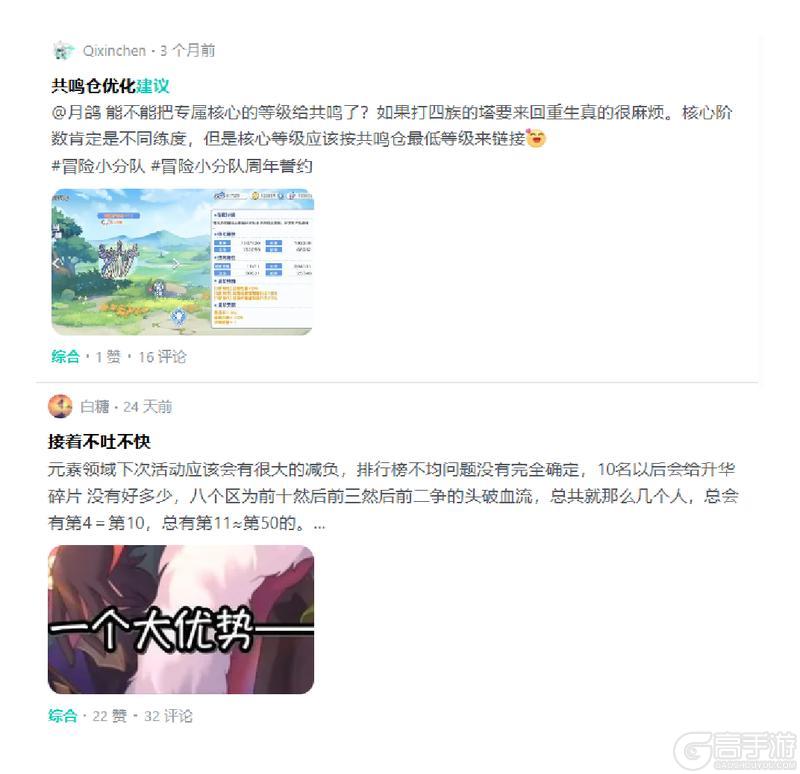Open the 16 评论 comments

pos(162,357)
